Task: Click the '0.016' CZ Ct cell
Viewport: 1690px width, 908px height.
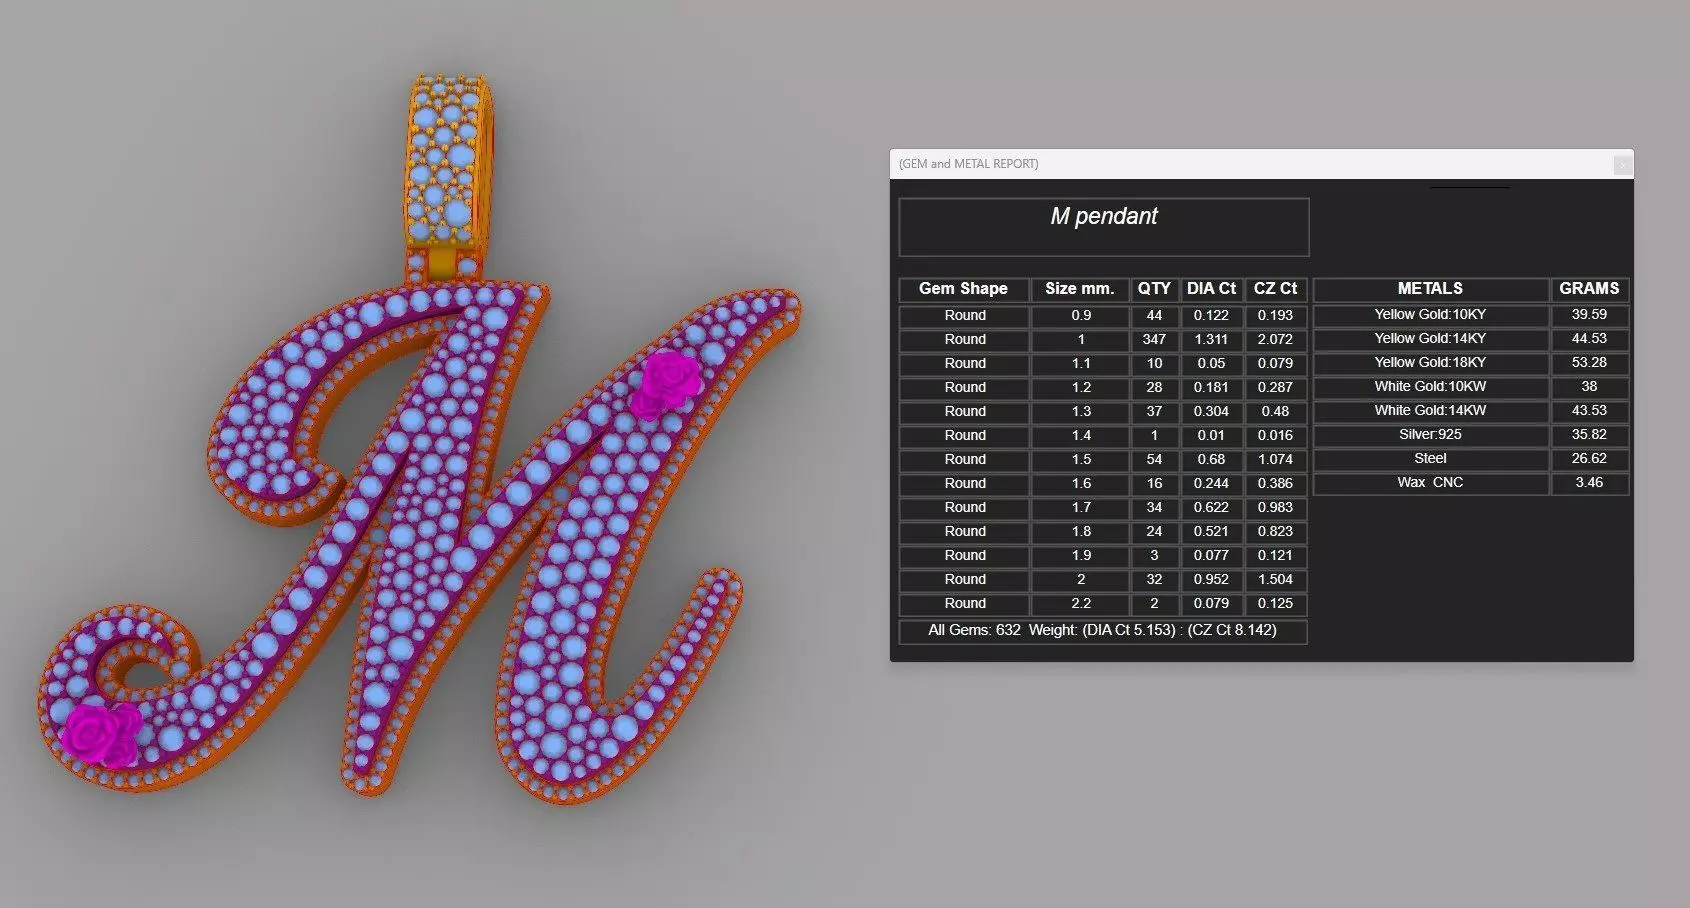Action: 1276,436
